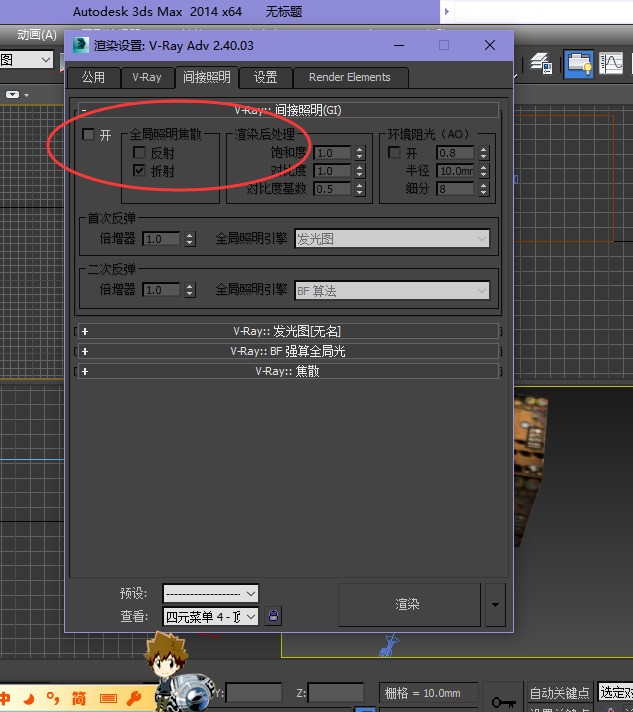The height and width of the screenshot is (712, 633).
Task: Uncheck the 折射 caustics checkbox
Action: tap(139, 171)
